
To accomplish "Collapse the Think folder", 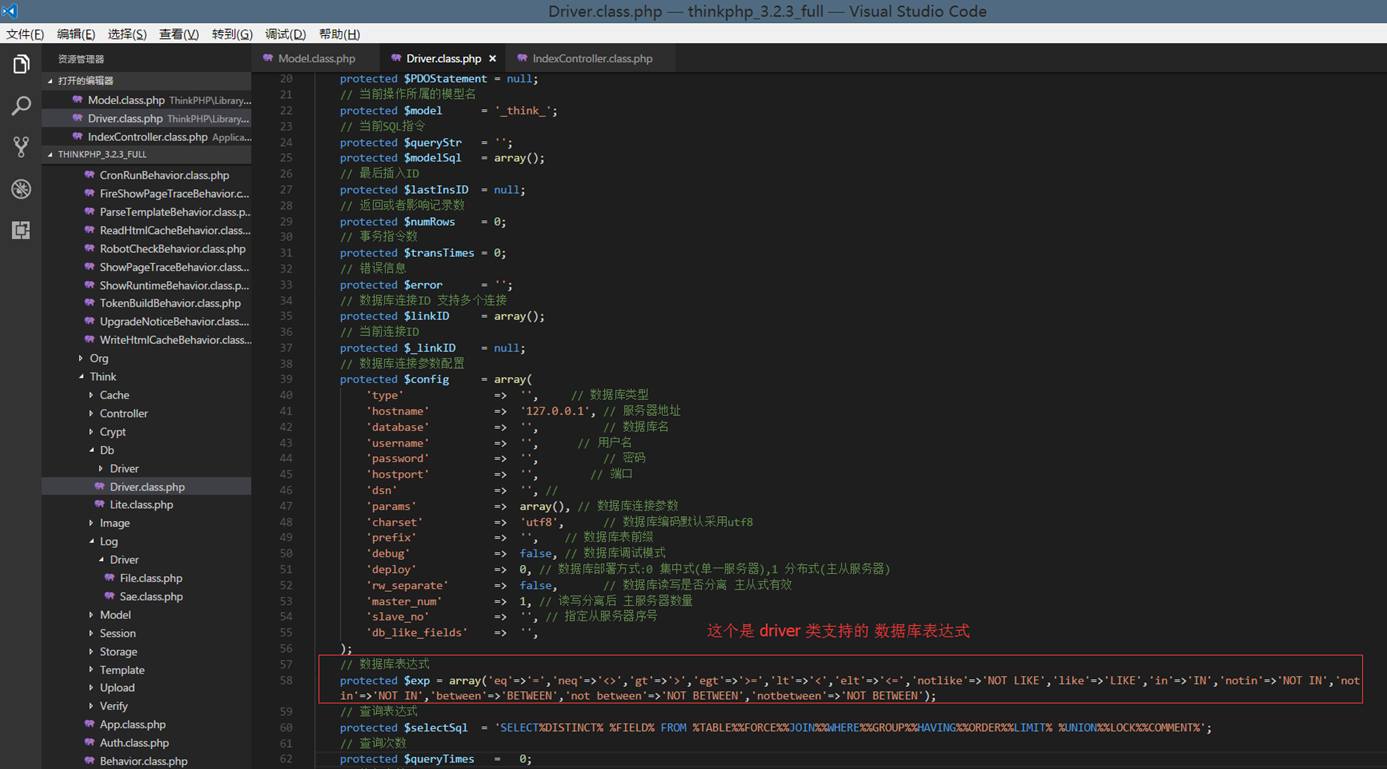I will pyautogui.click(x=102, y=377).
